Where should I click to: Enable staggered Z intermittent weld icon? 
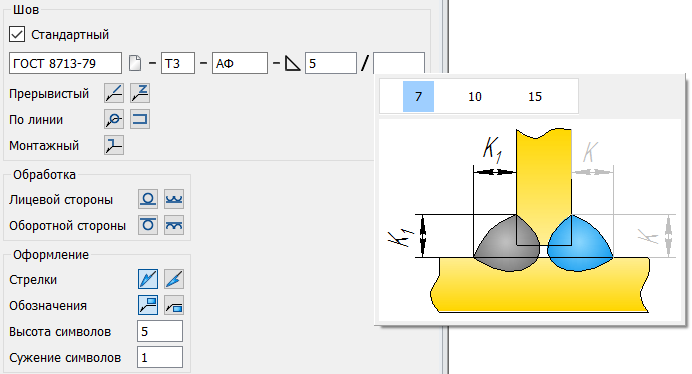point(140,93)
